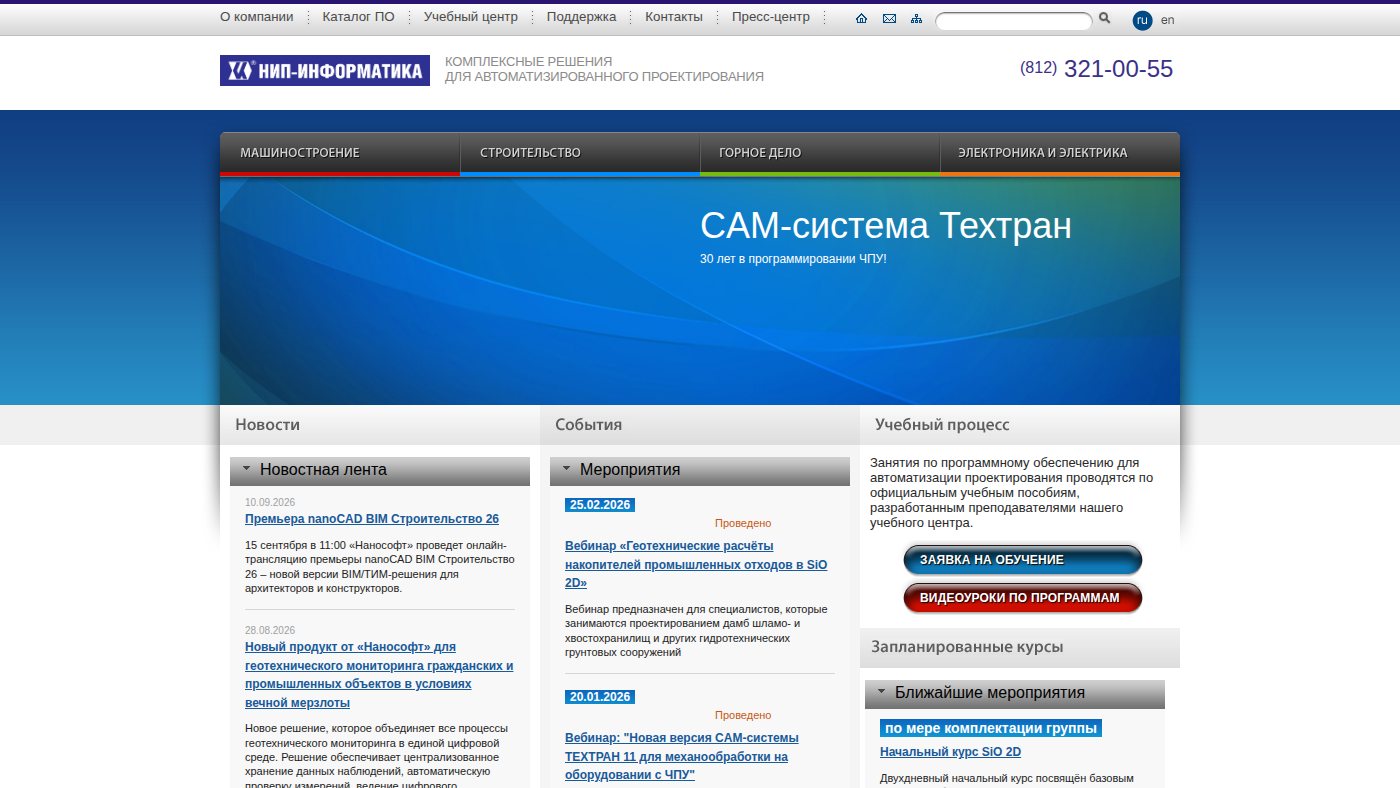The height and width of the screenshot is (788, 1400).
Task: Go to Учебный центр menu
Action: (471, 17)
